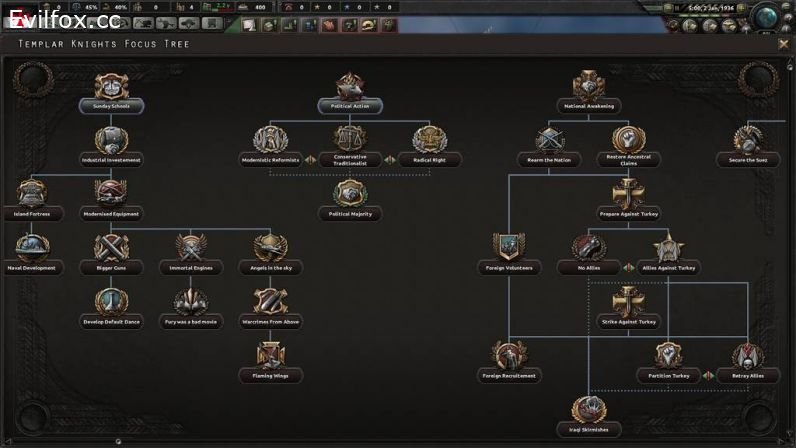Pick the Radical Right exclusive focus
The height and width of the screenshot is (448, 796).
[429, 141]
